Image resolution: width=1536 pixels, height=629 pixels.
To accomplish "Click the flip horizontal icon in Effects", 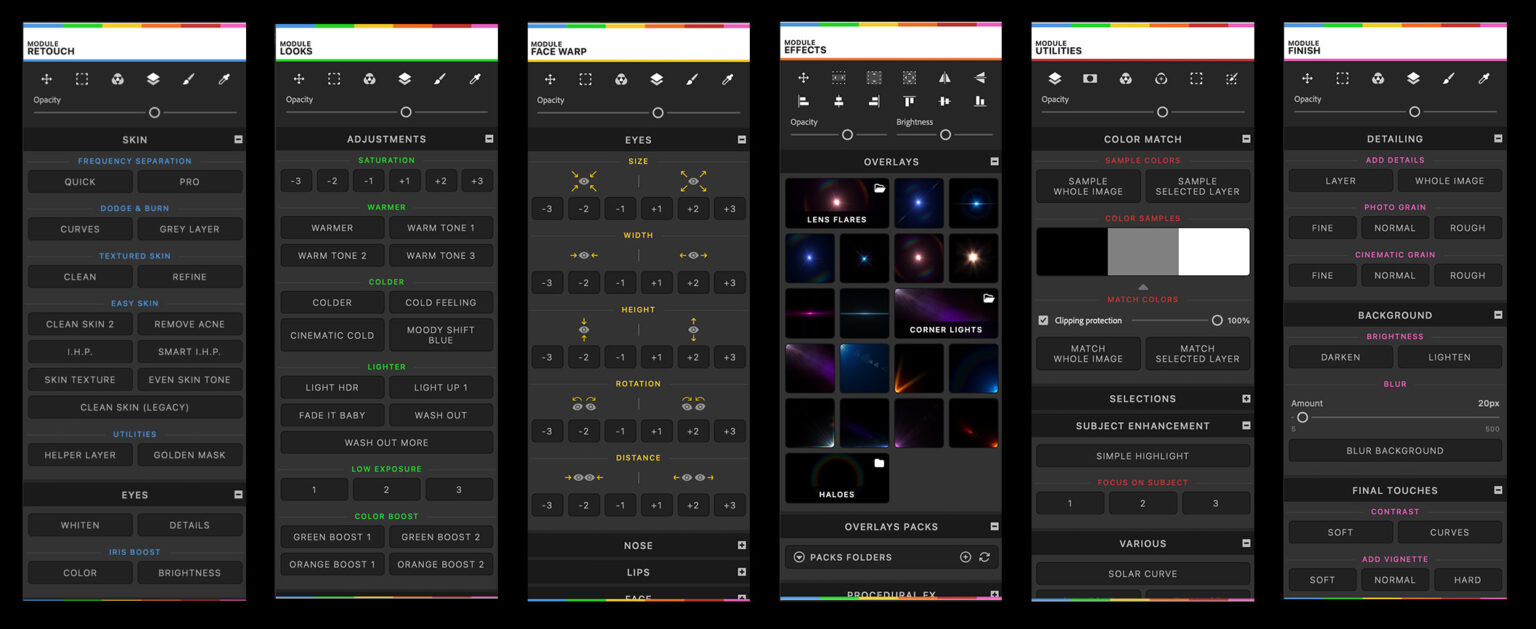I will click(944, 78).
